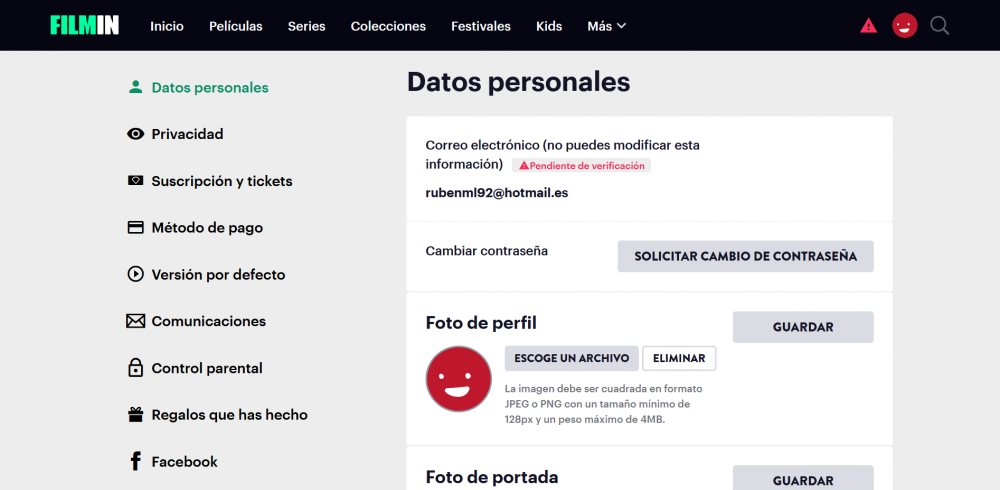The image size is (1000, 490).
Task: Click Escoge un archivo button
Action: click(x=571, y=358)
